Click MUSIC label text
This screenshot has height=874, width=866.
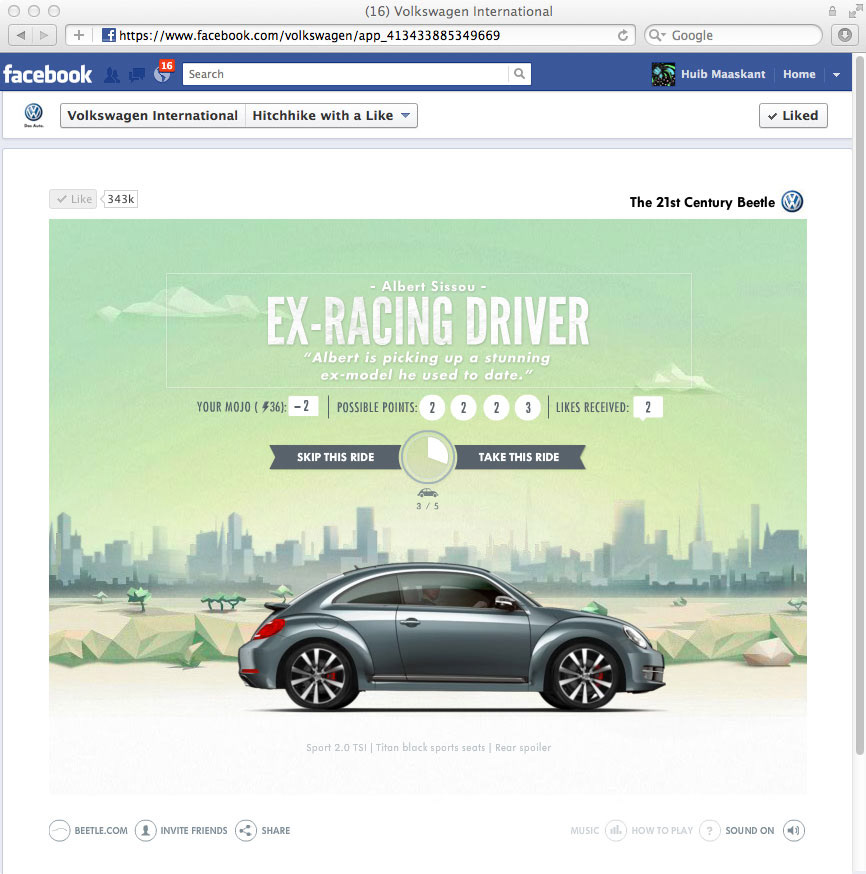coord(585,831)
